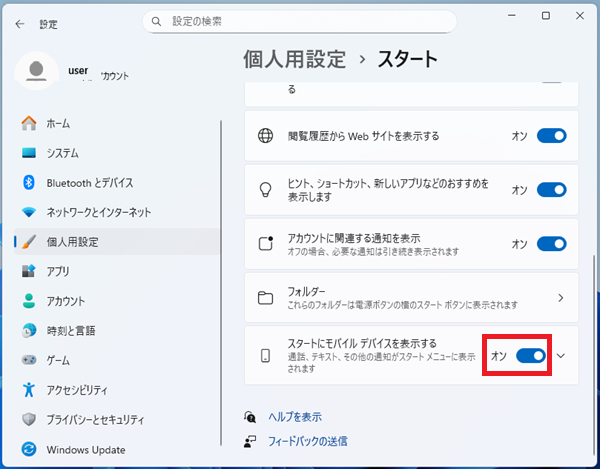Click the Bluetooth とデバイス icon
Viewport: 600px width, 469px height.
(28, 183)
